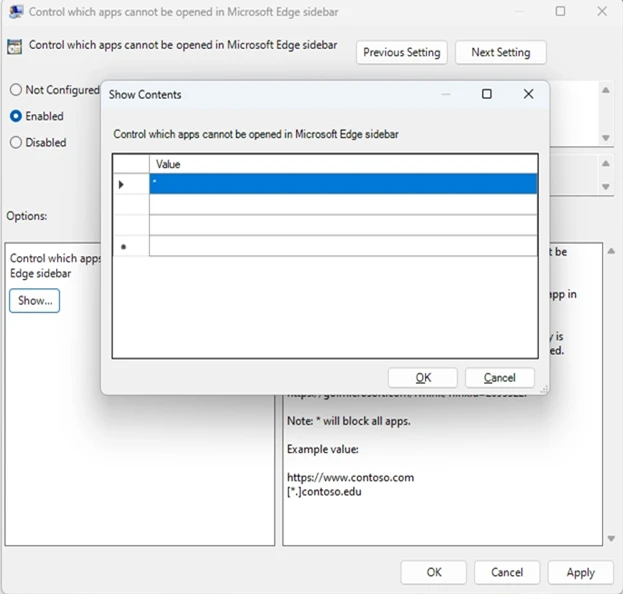Confirm Show Contents dialog with OK
The image size is (623, 594).
tap(422, 377)
